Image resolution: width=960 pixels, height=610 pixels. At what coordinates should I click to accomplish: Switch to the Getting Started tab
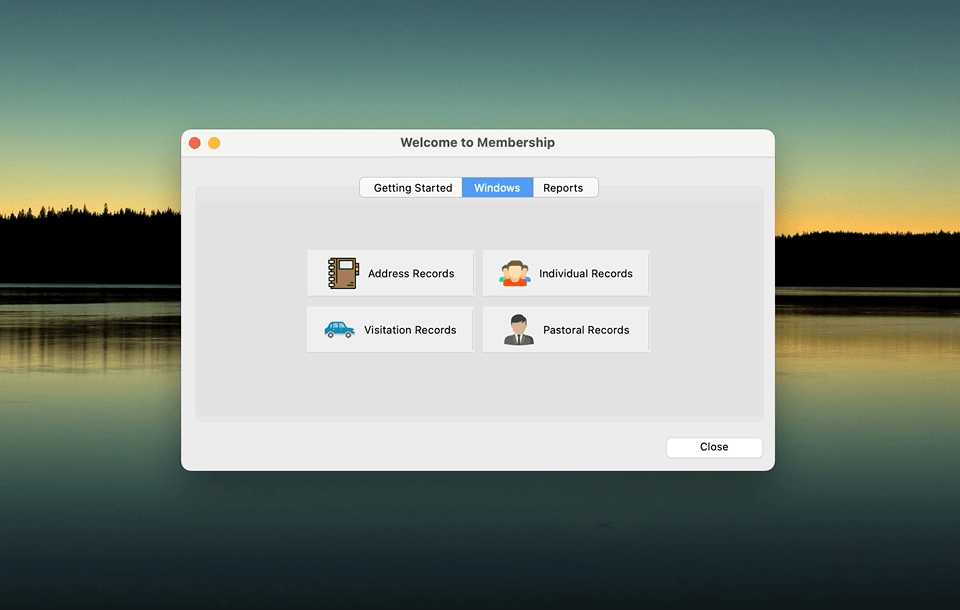(x=412, y=188)
